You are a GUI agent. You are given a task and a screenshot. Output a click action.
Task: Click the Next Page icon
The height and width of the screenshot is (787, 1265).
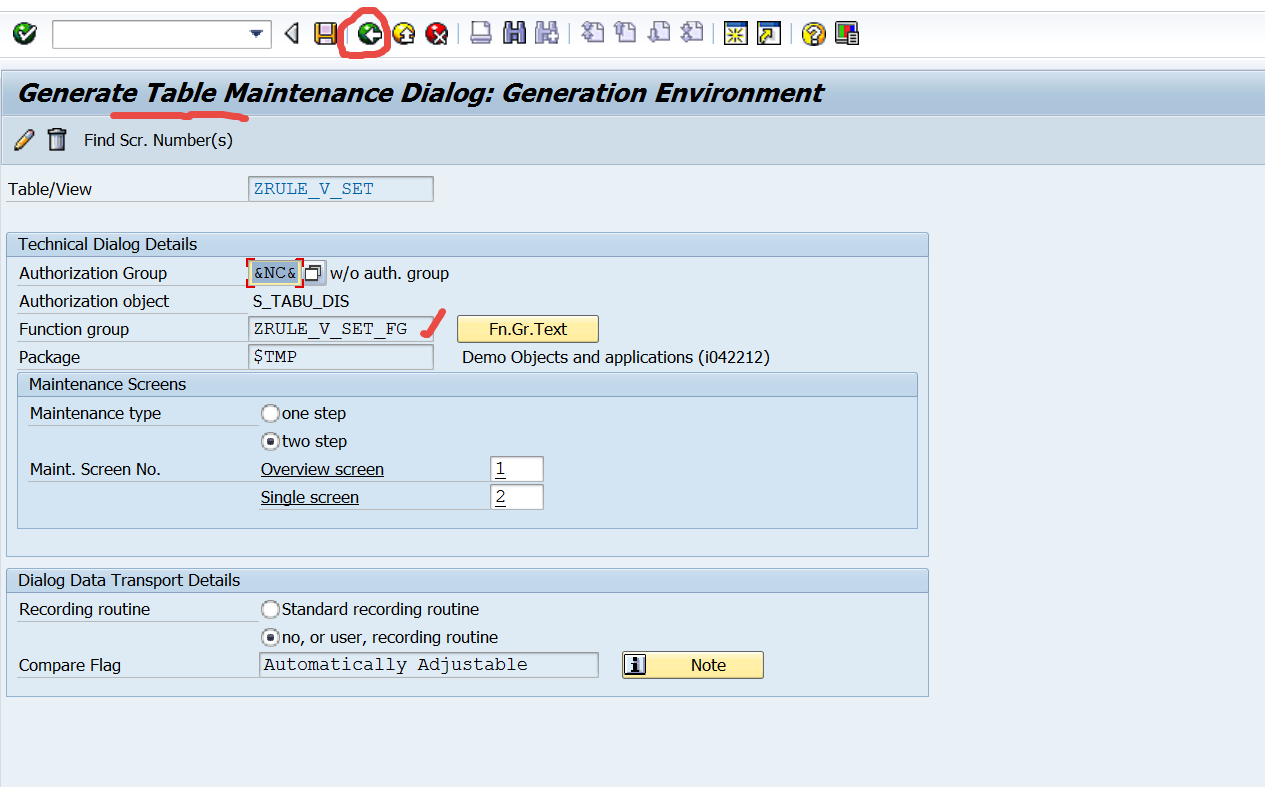[x=658, y=34]
